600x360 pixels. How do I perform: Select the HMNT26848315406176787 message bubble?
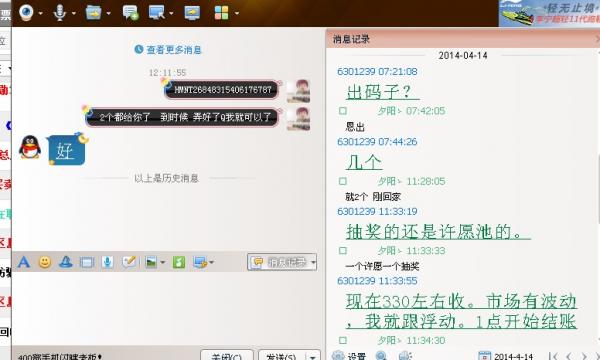tap(222, 90)
